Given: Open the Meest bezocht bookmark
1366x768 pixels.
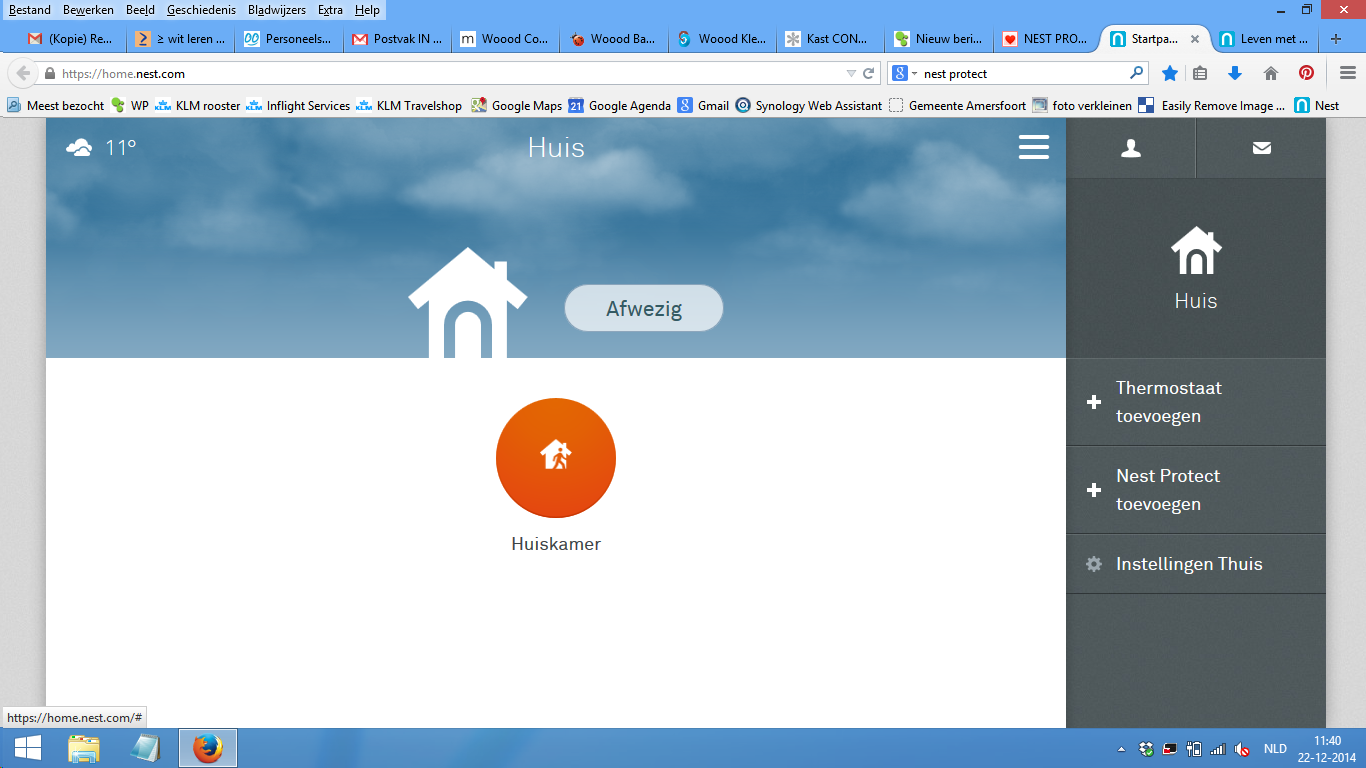Looking at the screenshot, I should [56, 105].
